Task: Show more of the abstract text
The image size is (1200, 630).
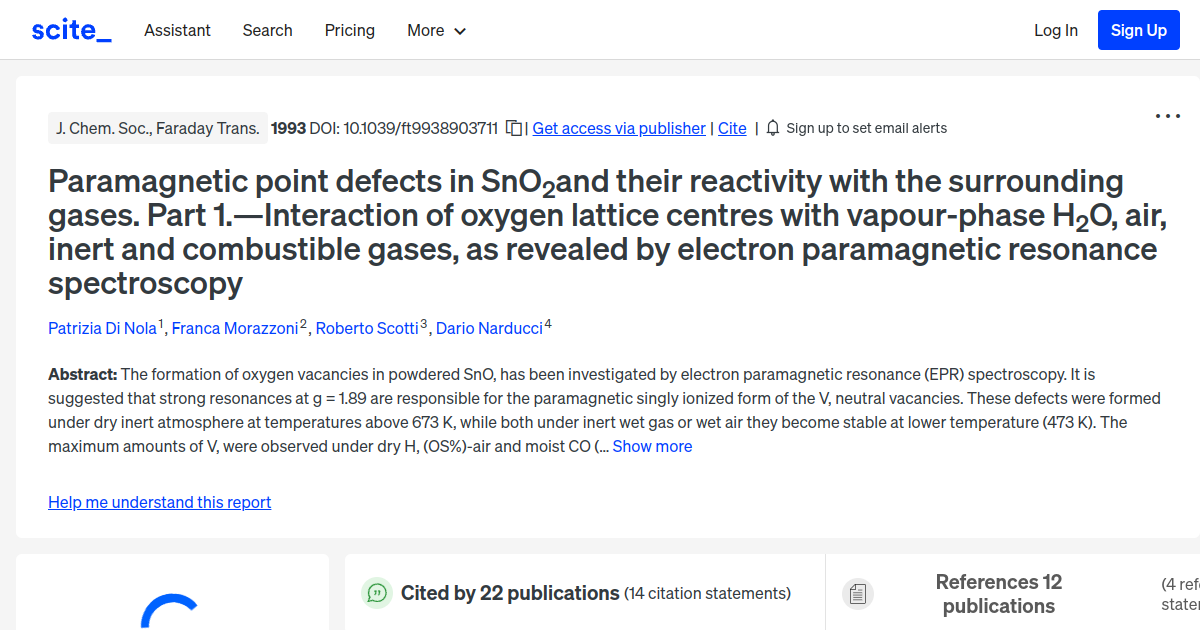Action: pyautogui.click(x=652, y=446)
